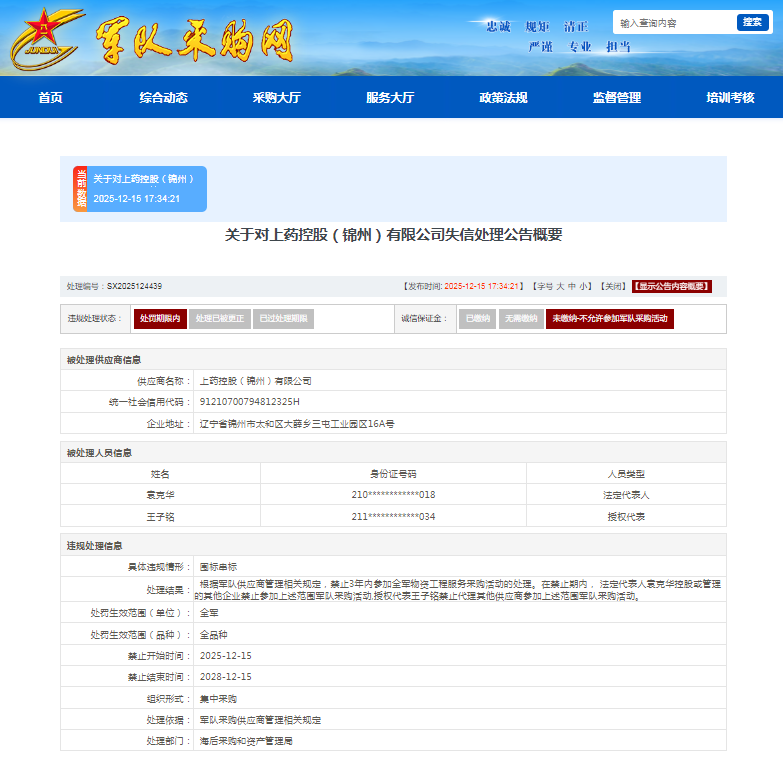Click the 无需缴纳 deposit status button
Viewport: 783px width, 758px height.
tap(521, 319)
